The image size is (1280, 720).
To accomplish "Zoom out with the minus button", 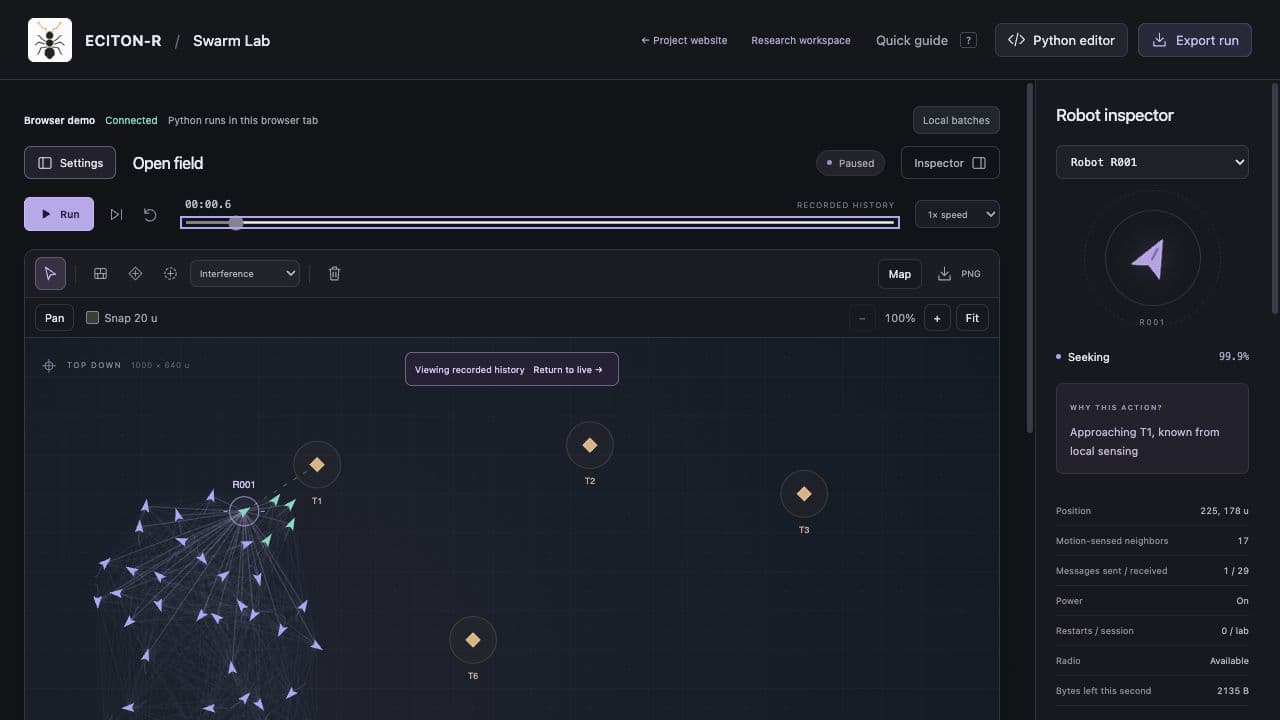I will coord(863,318).
